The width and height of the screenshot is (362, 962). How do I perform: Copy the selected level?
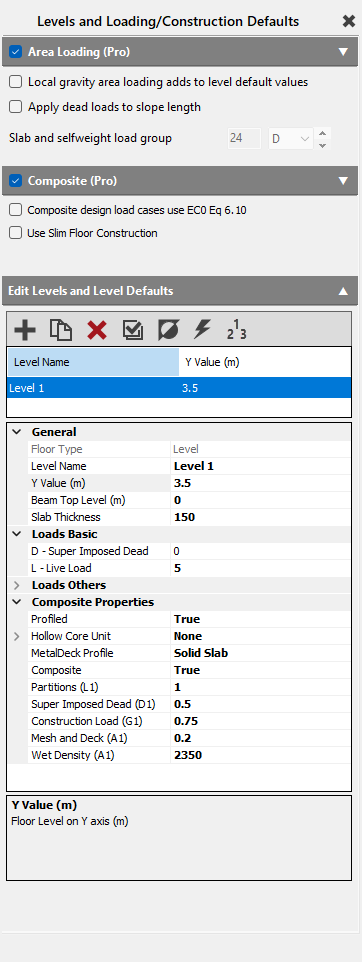[x=61, y=330]
